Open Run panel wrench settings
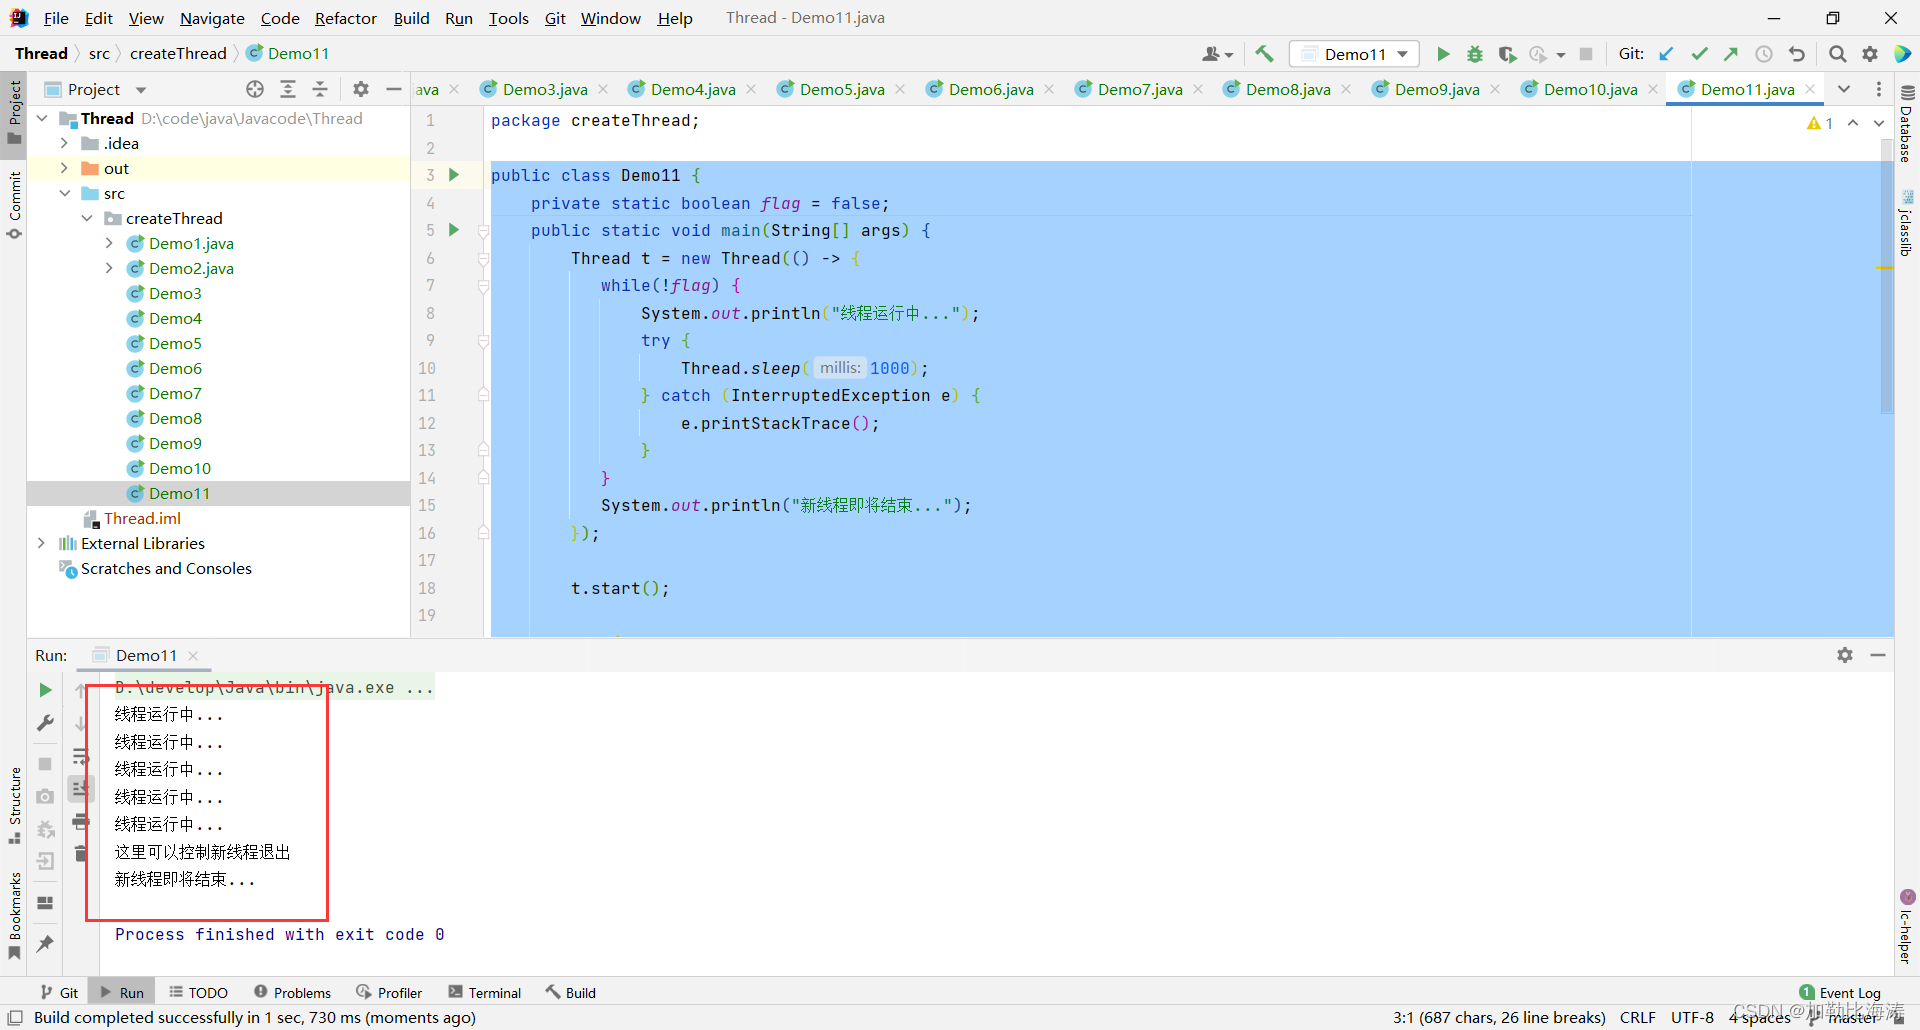The width and height of the screenshot is (1920, 1030). point(45,722)
